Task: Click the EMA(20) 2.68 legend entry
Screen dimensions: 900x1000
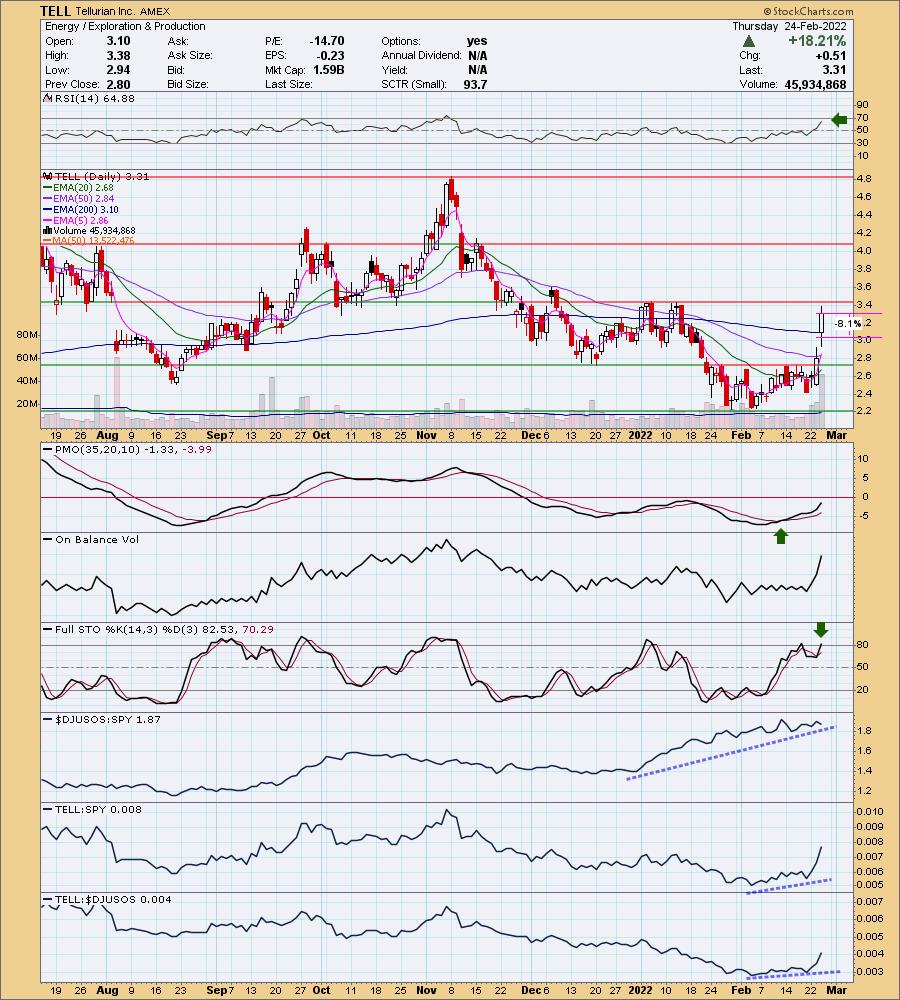Action: pyautogui.click(x=78, y=188)
